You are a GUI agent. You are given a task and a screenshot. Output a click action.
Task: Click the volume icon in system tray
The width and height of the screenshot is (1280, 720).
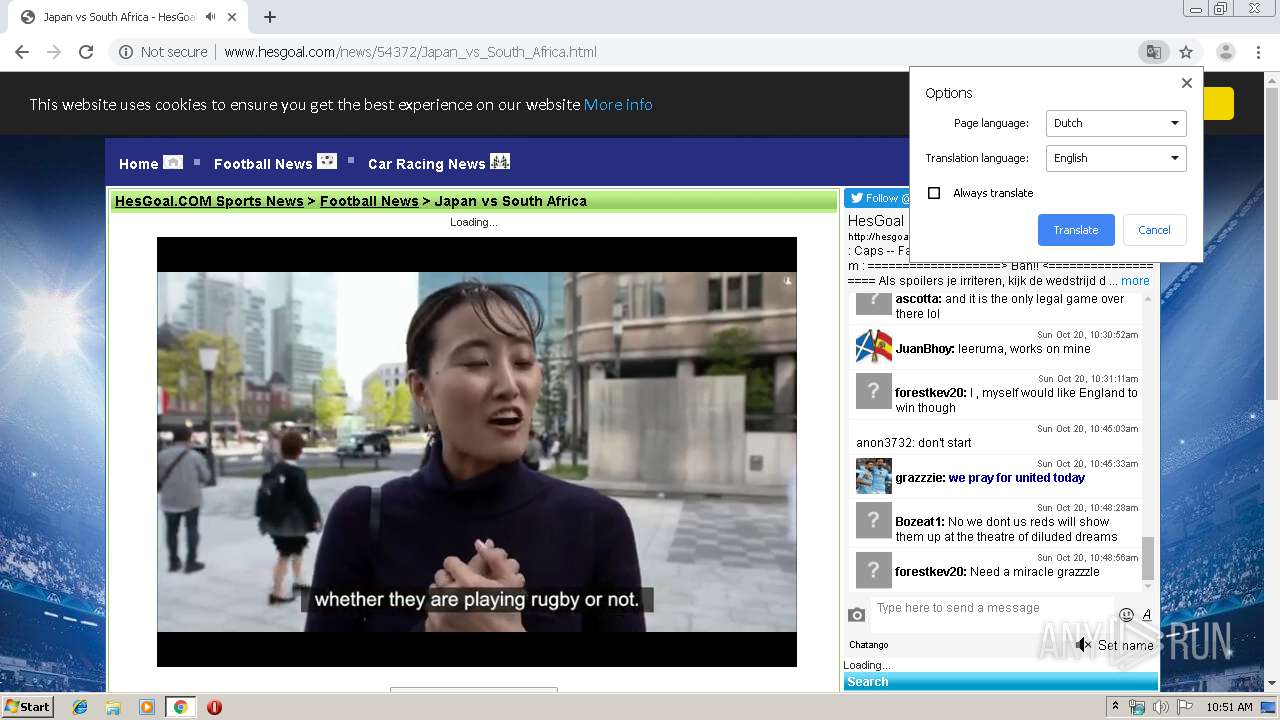pyautogui.click(x=1161, y=707)
